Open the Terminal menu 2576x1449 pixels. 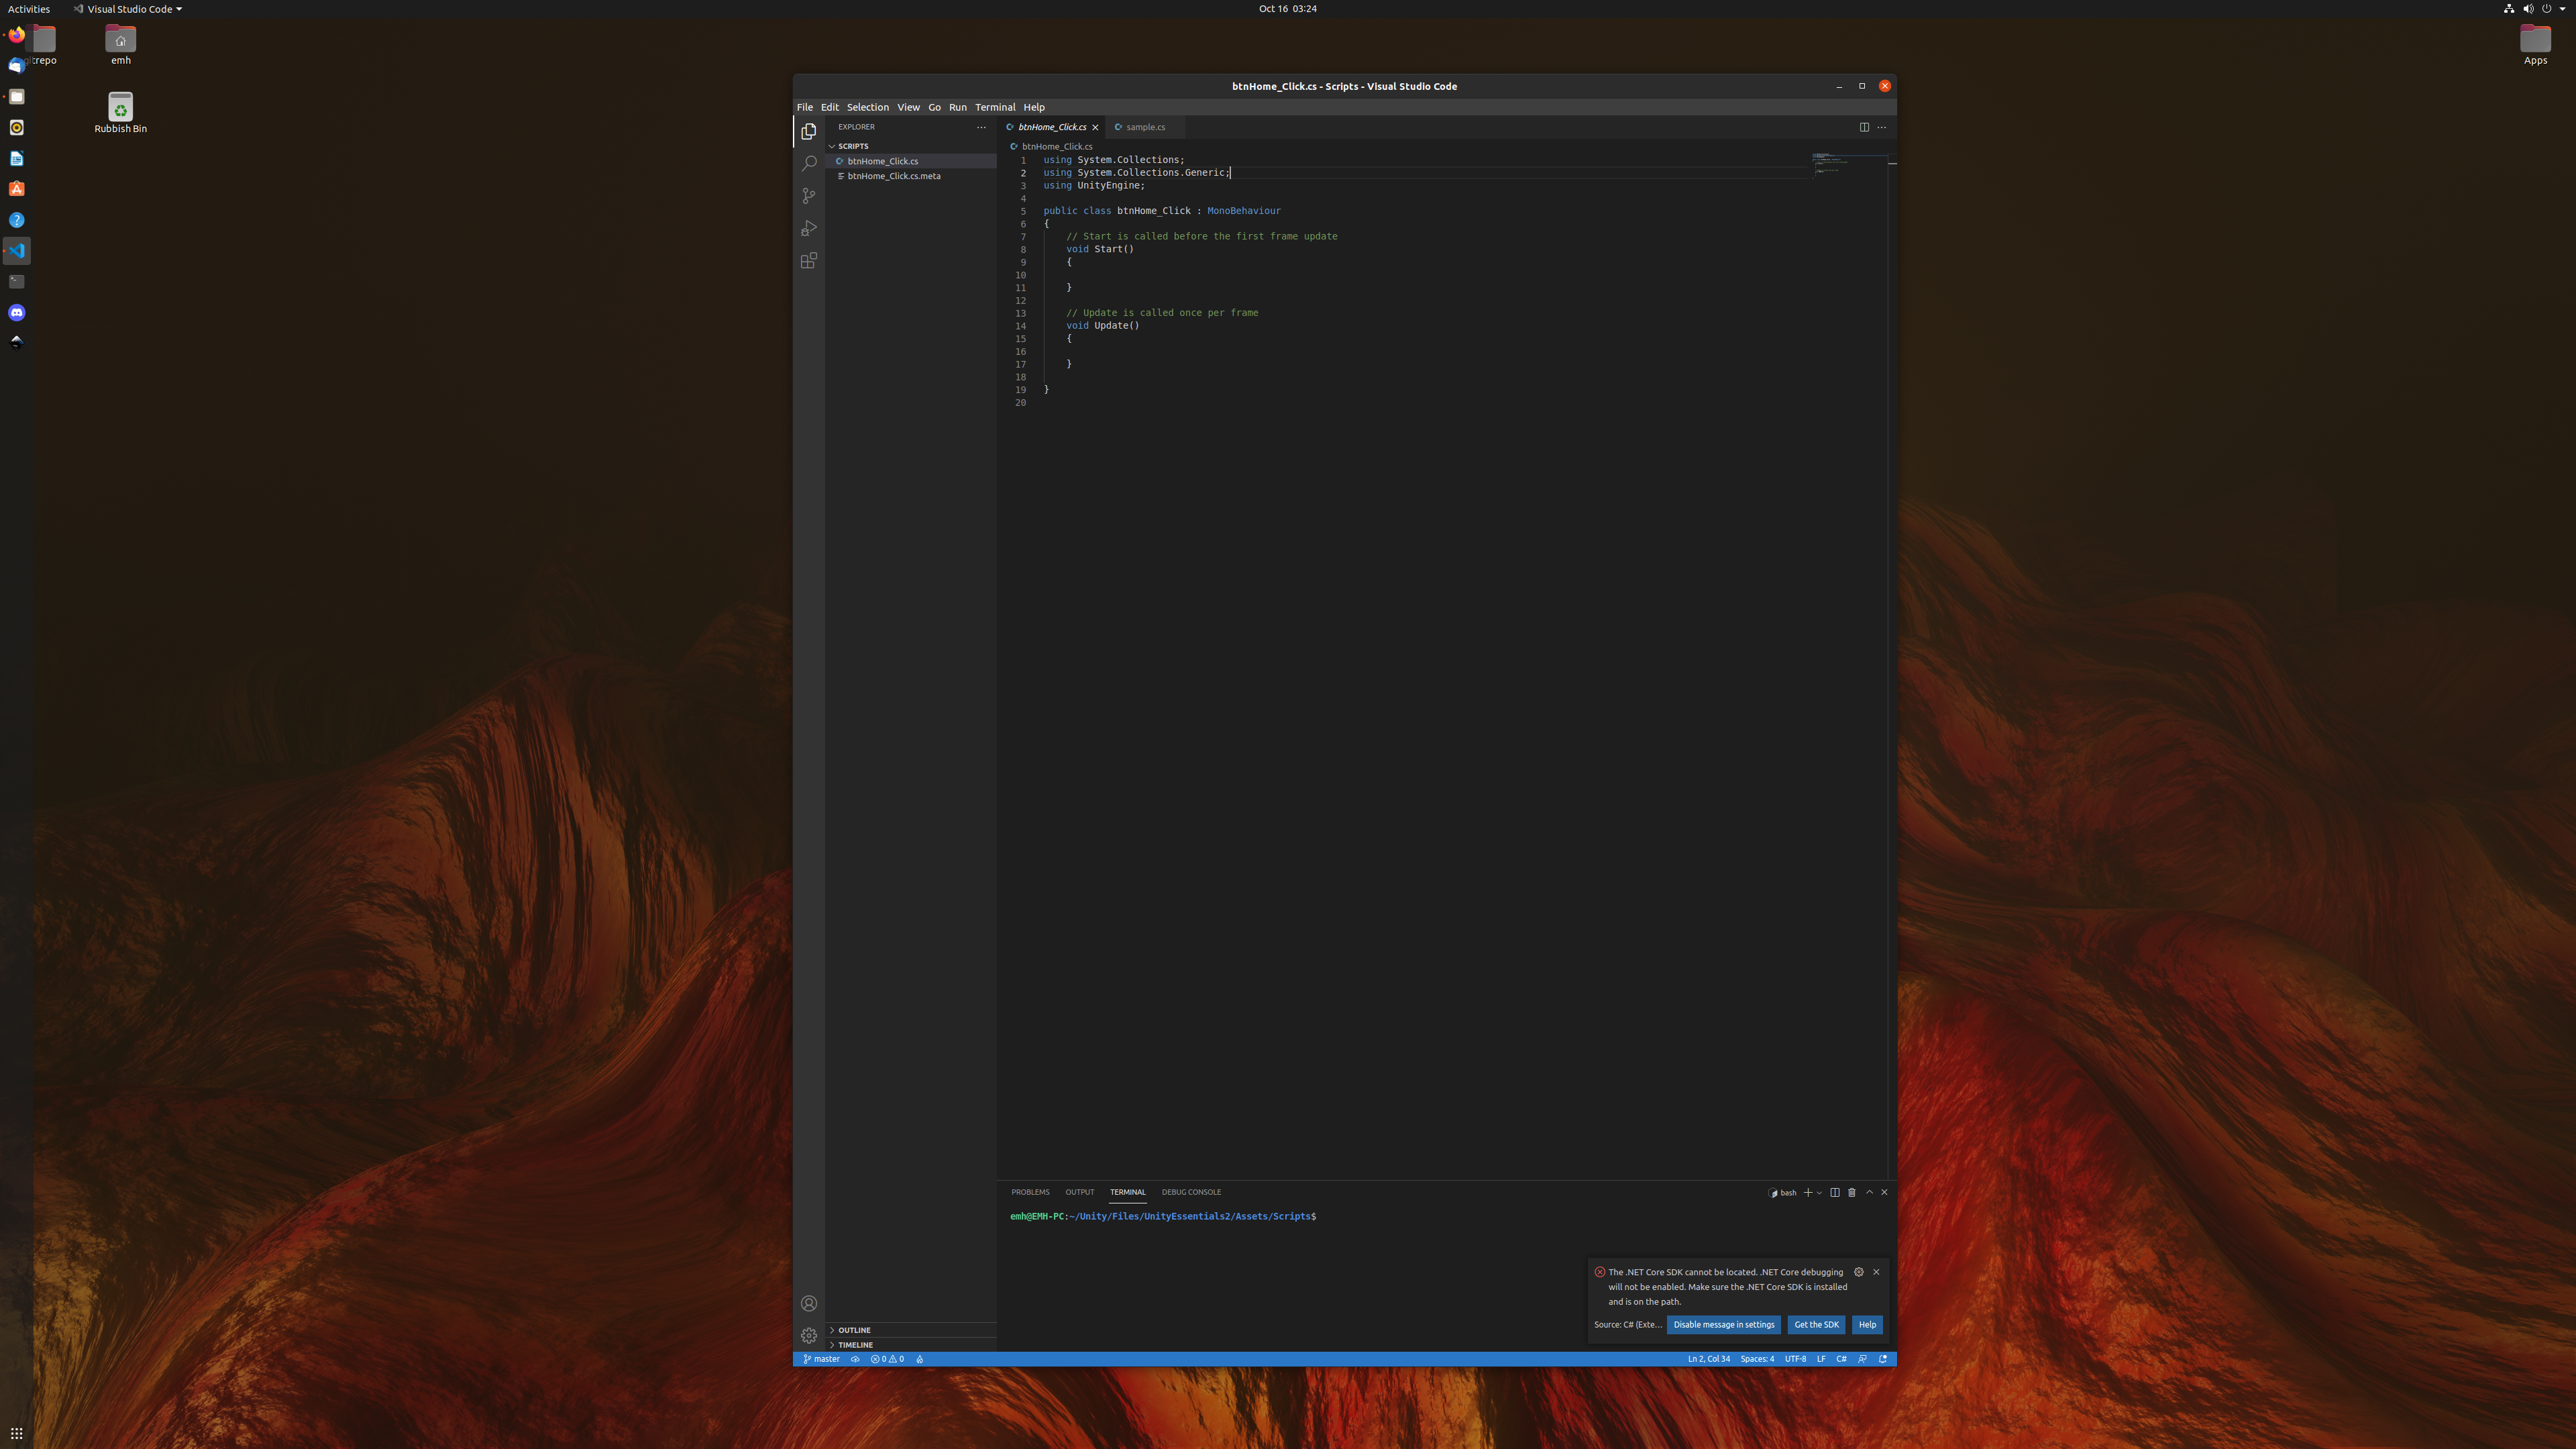(x=995, y=107)
